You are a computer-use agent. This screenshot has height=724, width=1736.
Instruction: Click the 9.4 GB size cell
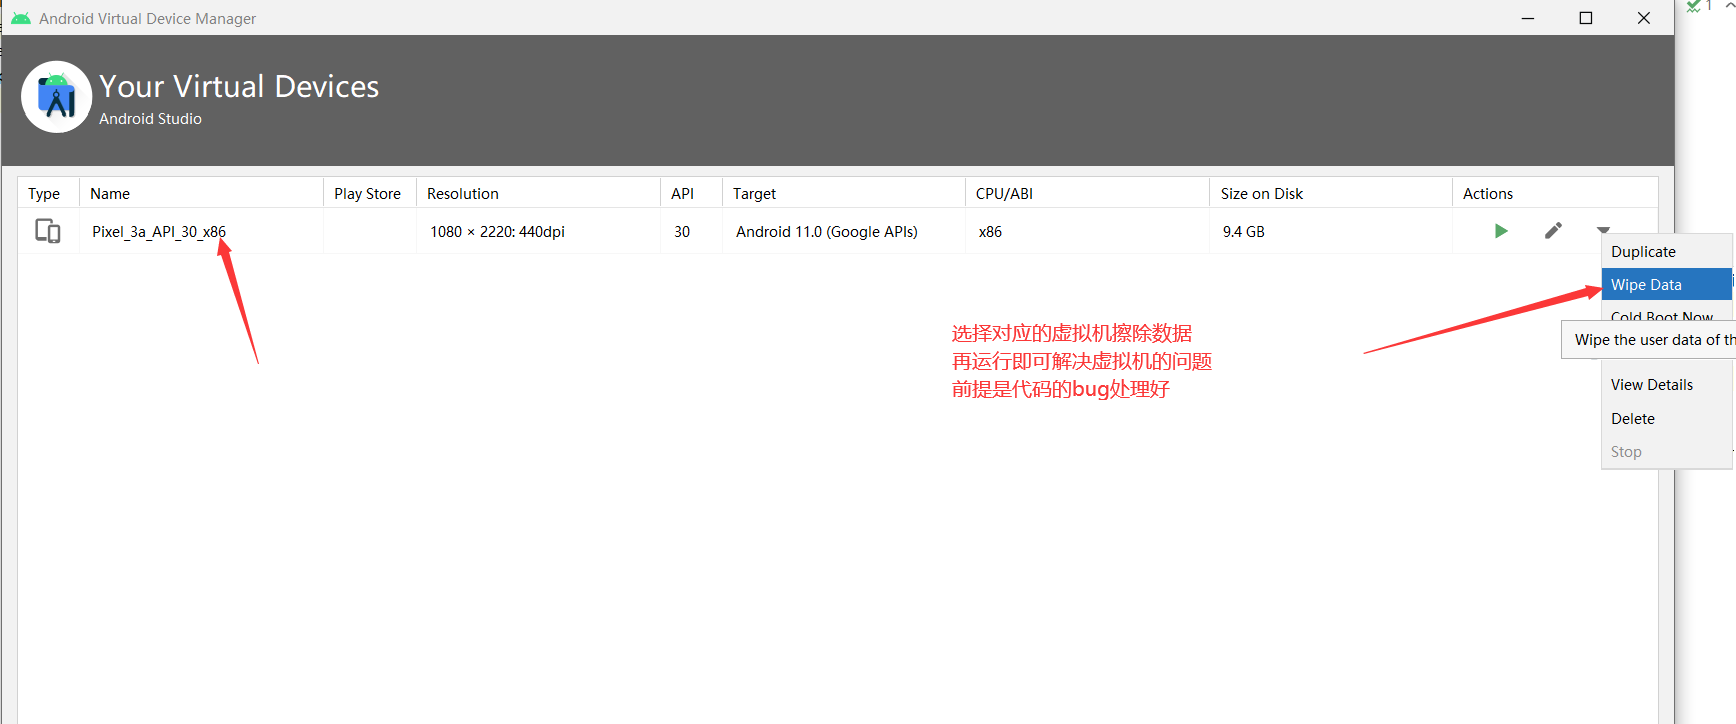[1243, 232]
